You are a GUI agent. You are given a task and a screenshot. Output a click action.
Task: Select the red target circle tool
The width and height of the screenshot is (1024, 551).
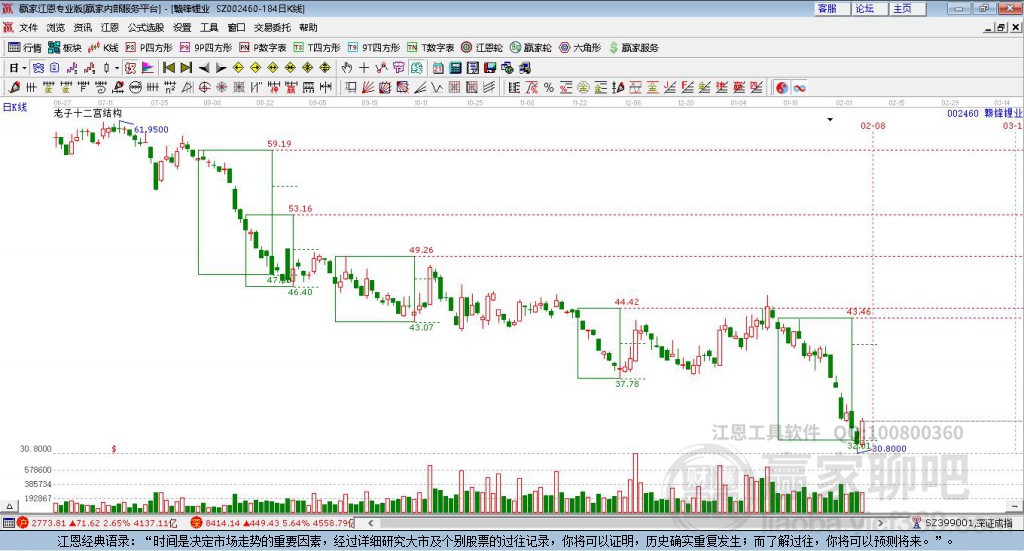point(204,87)
